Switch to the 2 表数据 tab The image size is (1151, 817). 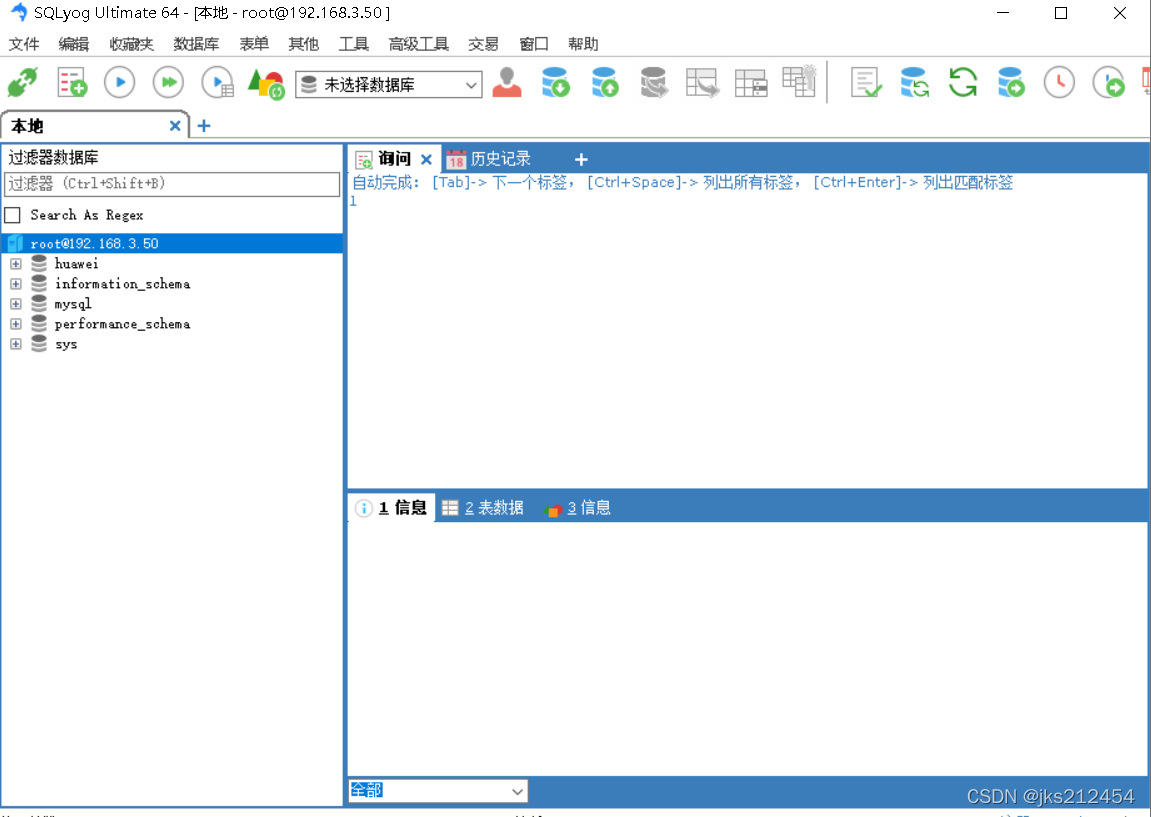pos(483,508)
